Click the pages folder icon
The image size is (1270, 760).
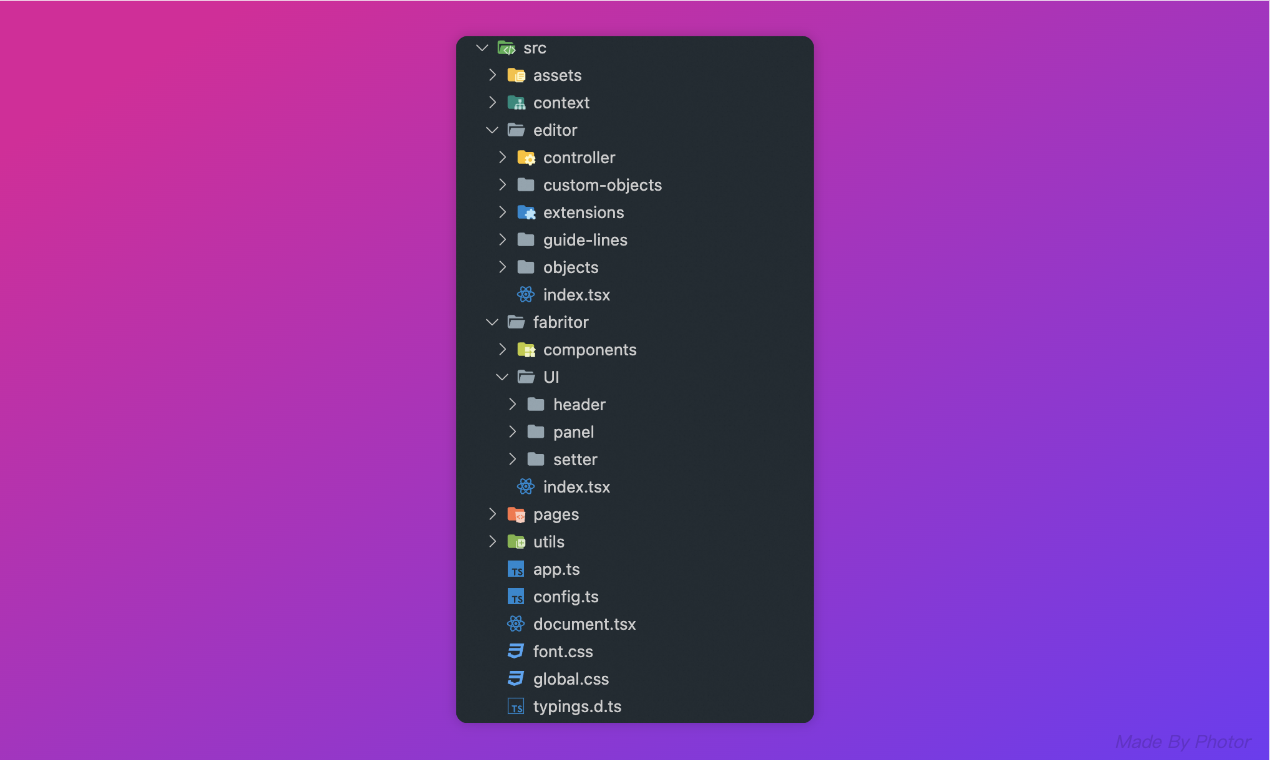click(516, 514)
